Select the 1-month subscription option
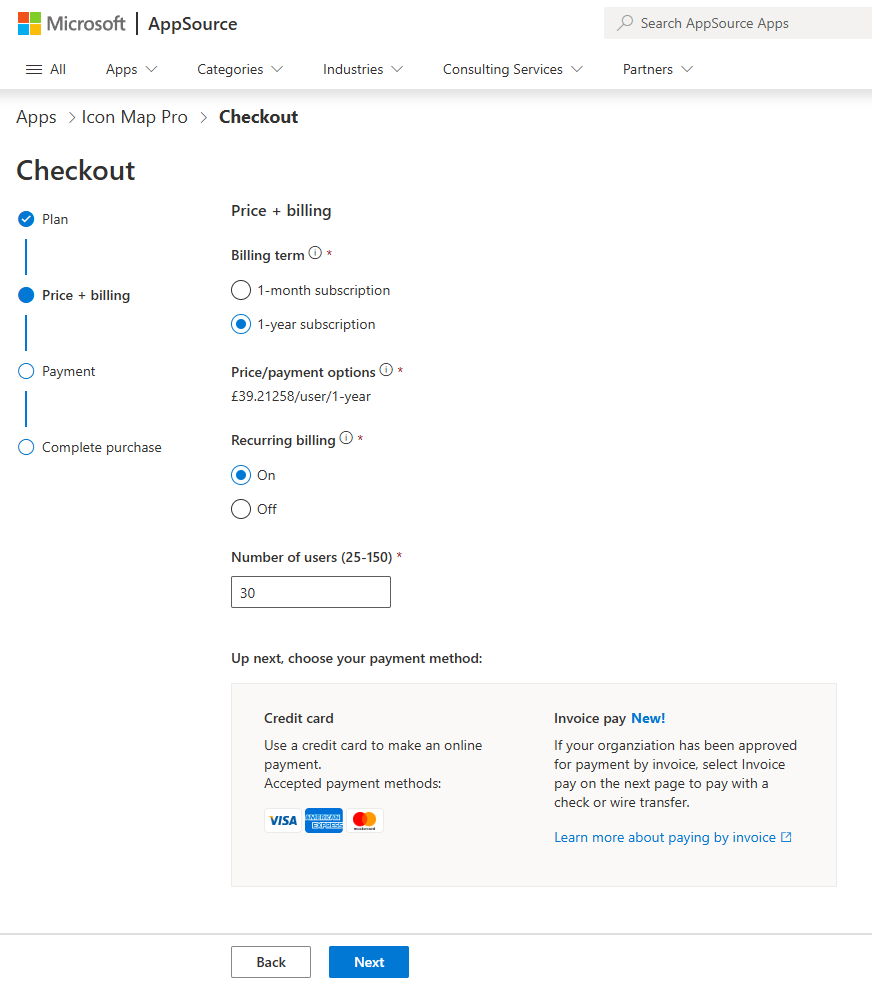 tap(241, 290)
